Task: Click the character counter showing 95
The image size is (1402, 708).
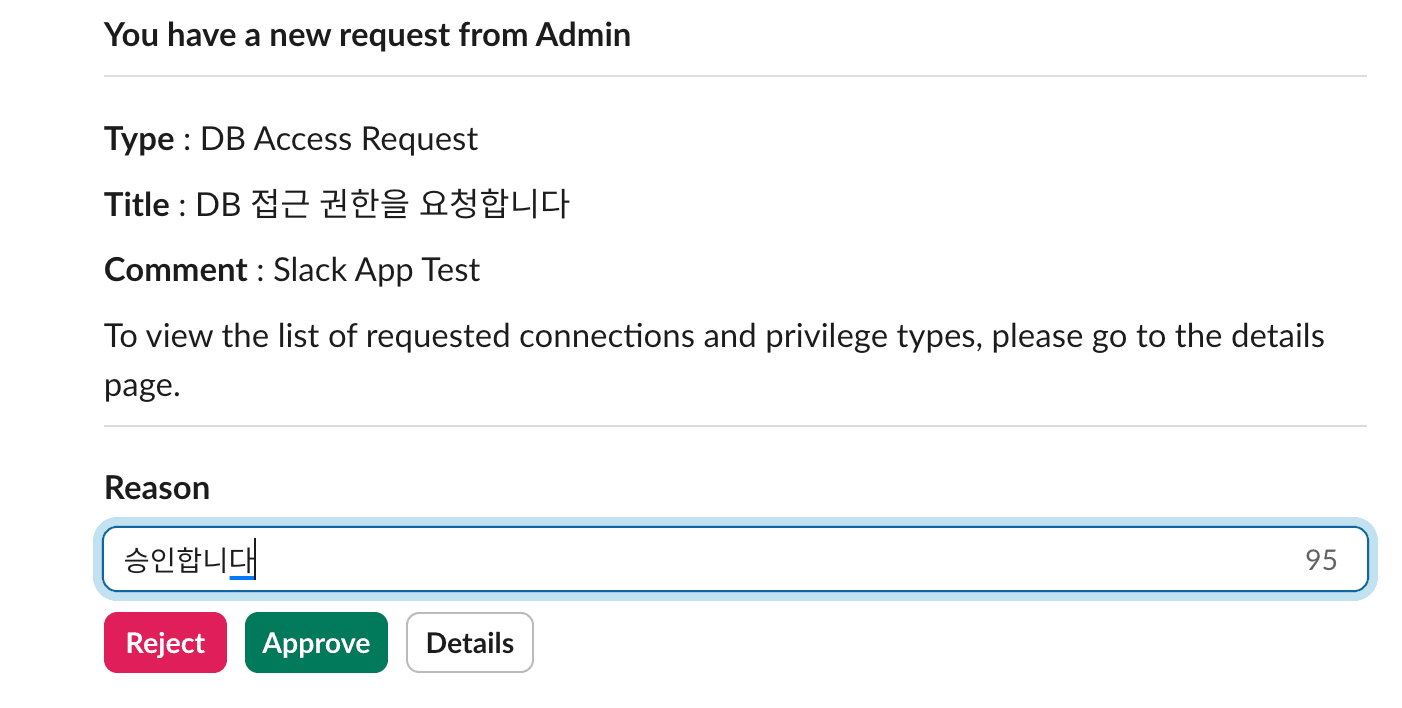Action: pyautogui.click(x=1322, y=559)
